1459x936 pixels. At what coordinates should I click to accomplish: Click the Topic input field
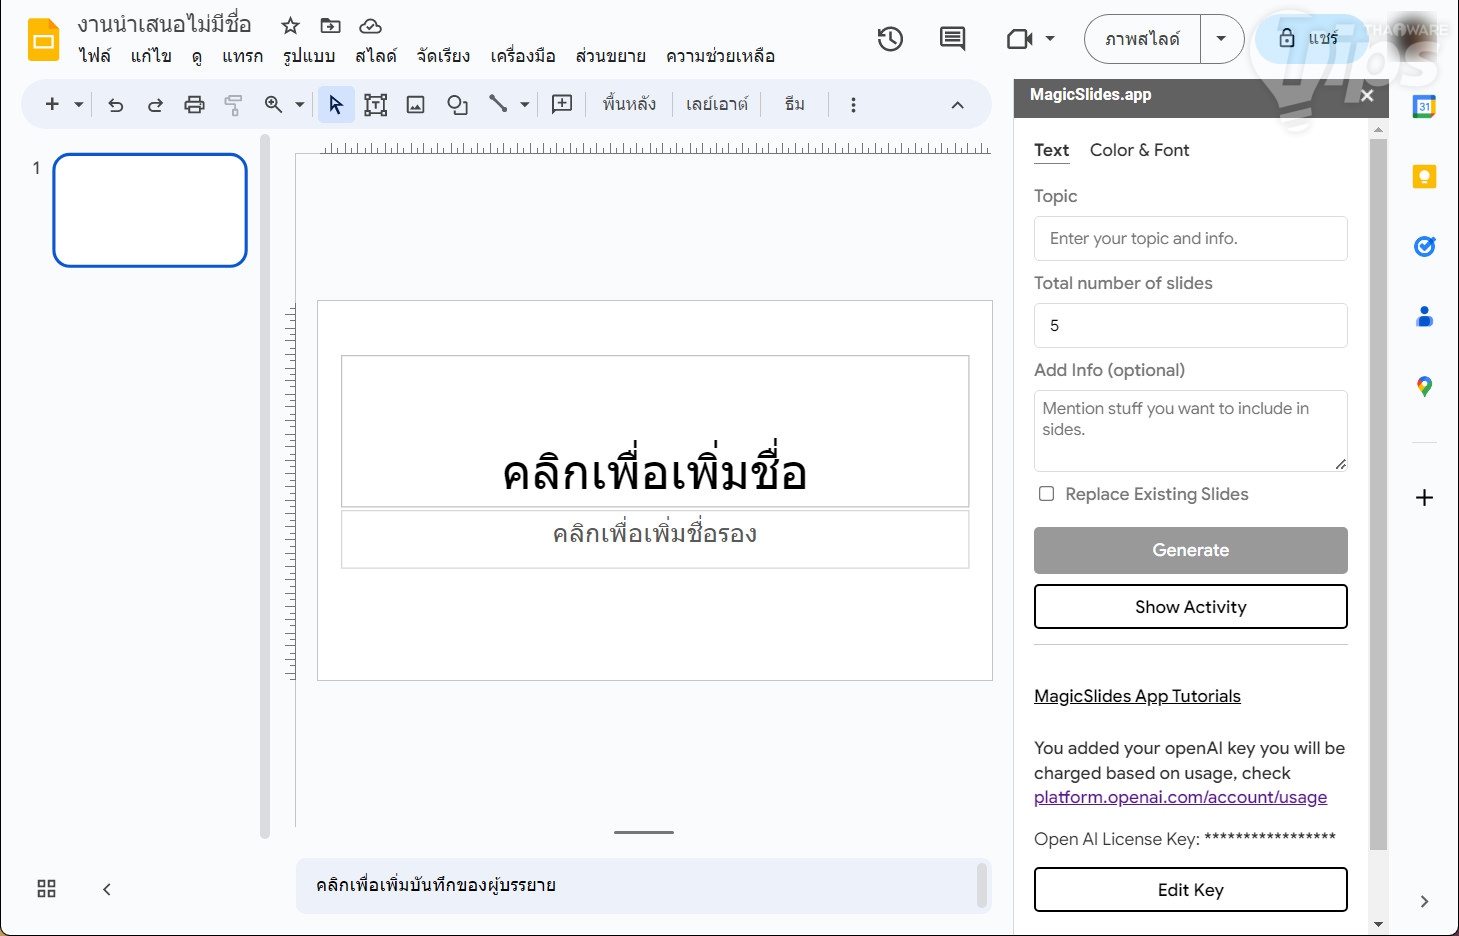pos(1190,238)
